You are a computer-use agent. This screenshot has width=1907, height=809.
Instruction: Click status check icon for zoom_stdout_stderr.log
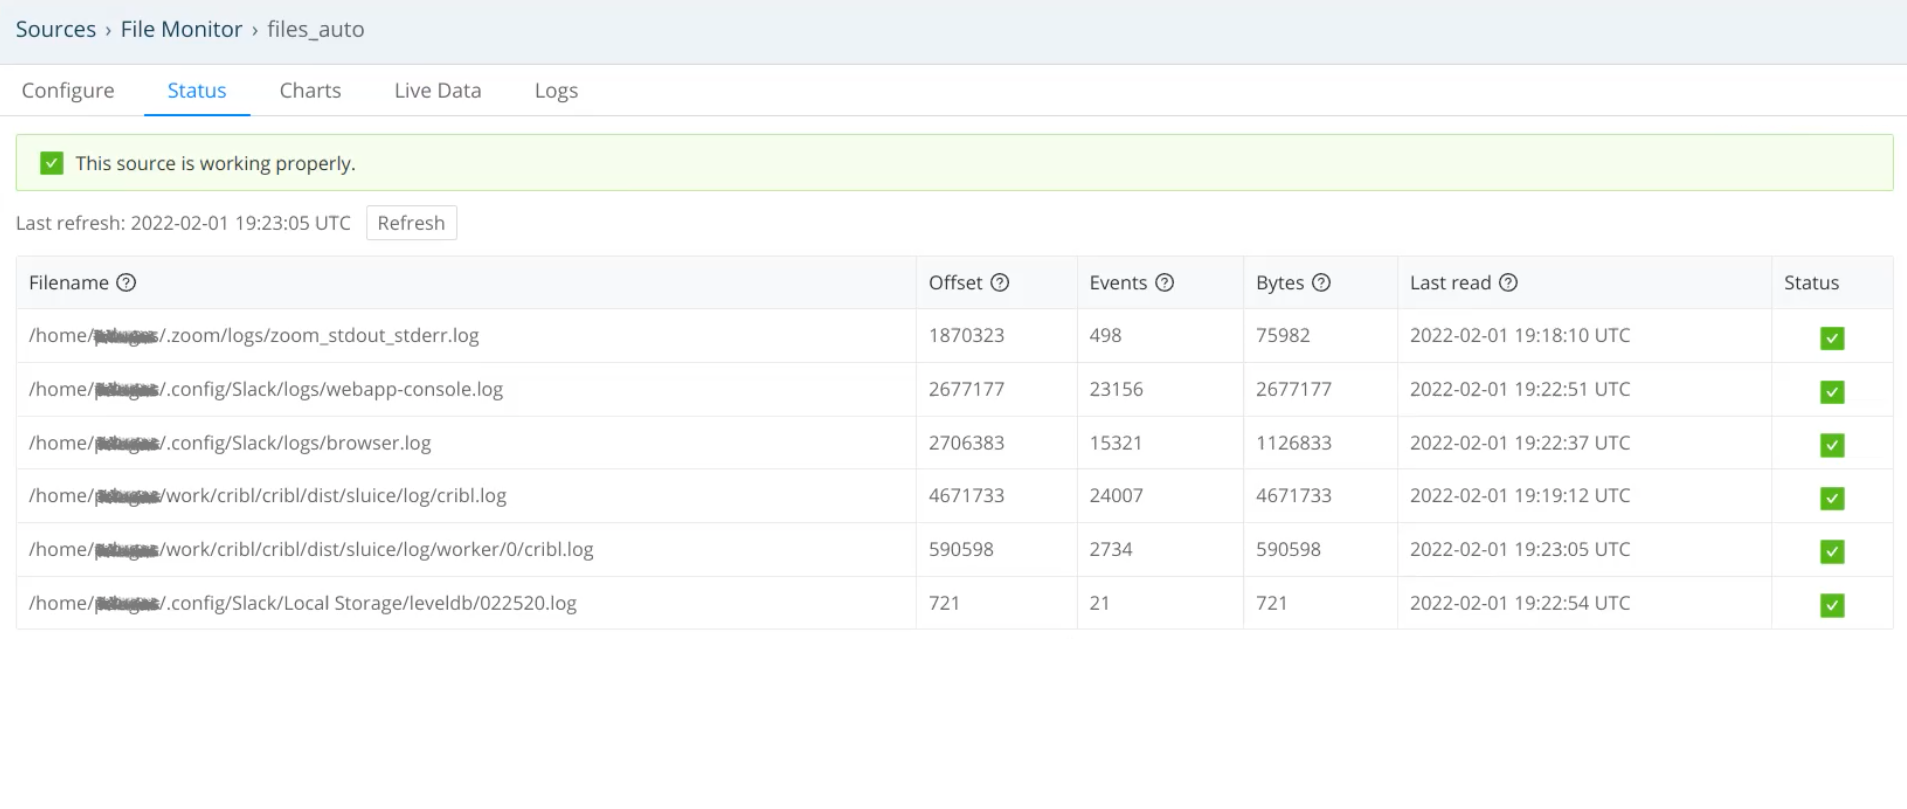[x=1831, y=338]
